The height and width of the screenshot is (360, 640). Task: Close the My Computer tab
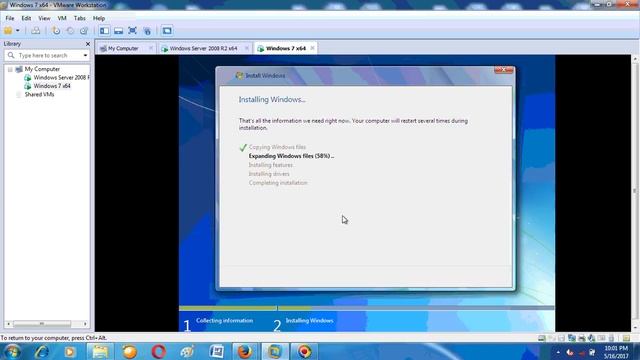(x=151, y=48)
